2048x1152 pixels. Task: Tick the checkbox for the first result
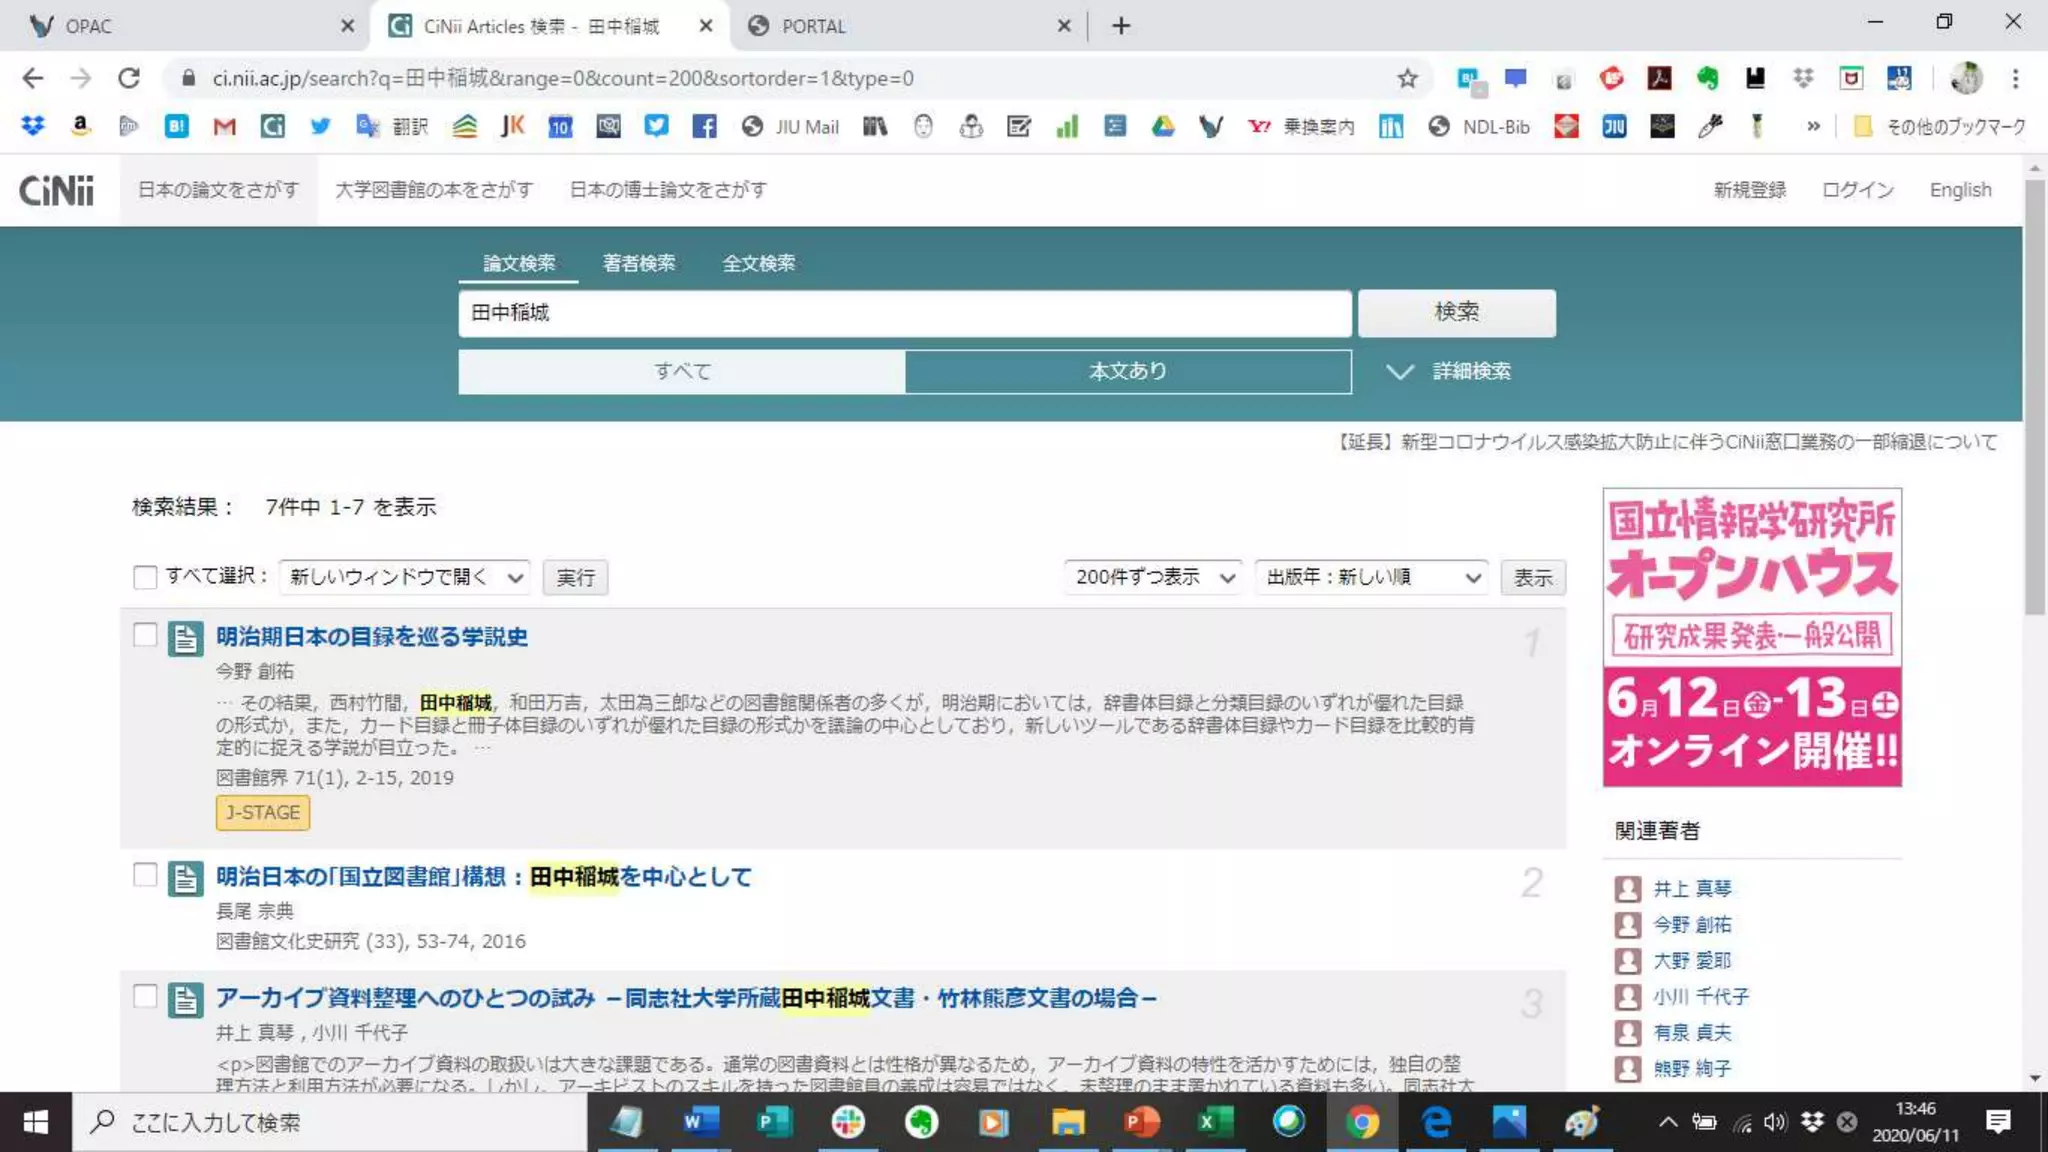click(145, 635)
